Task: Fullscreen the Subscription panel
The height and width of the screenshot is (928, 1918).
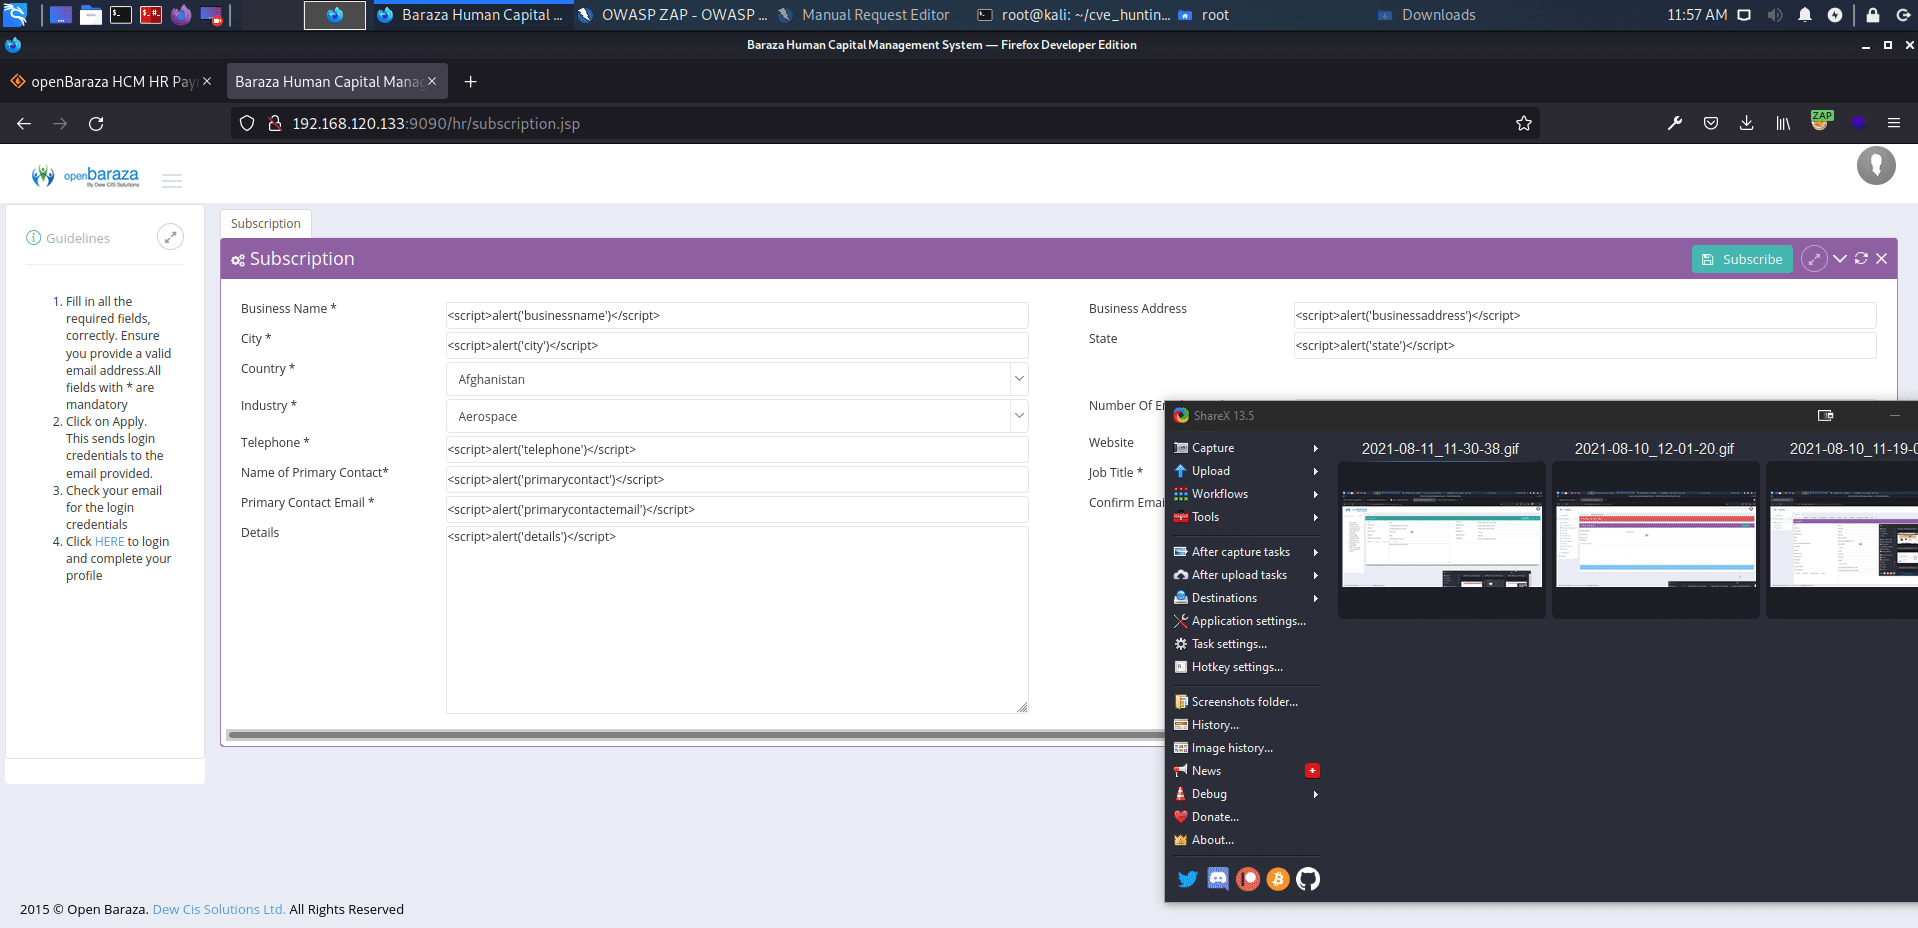Action: [x=1814, y=259]
